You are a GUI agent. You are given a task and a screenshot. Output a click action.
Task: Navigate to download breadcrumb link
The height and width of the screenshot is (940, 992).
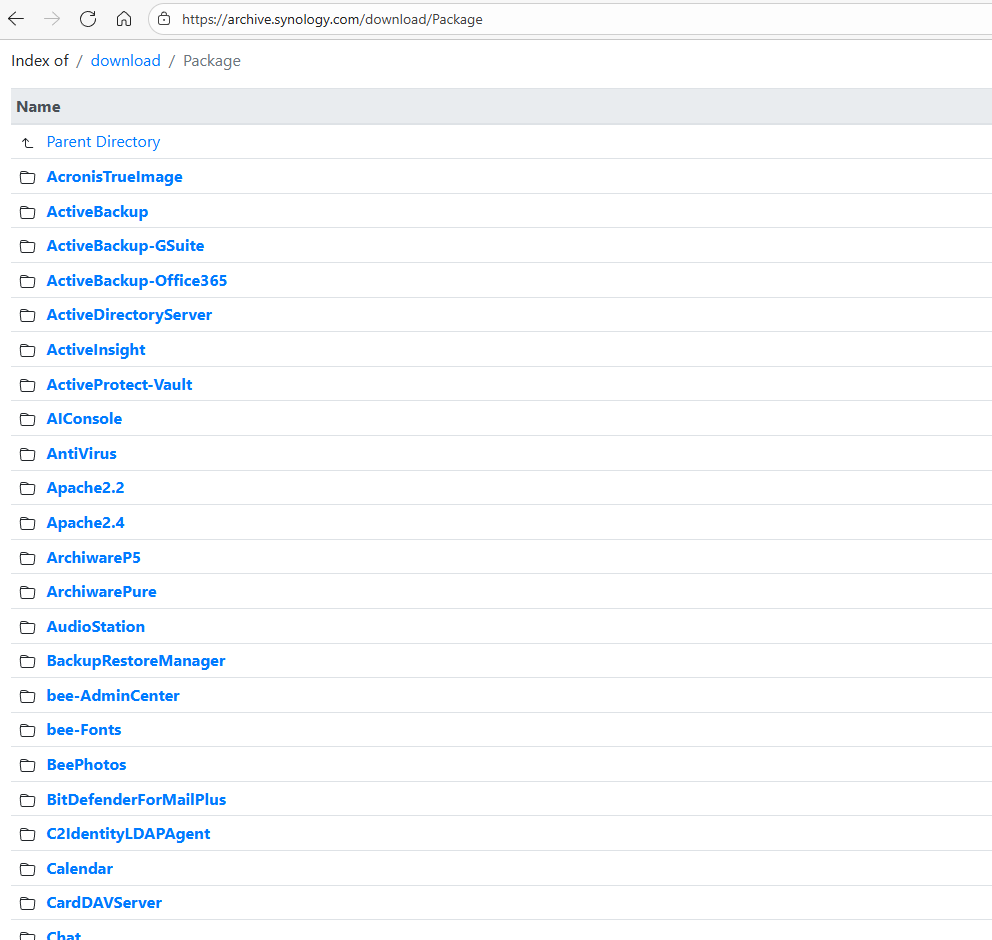(125, 61)
